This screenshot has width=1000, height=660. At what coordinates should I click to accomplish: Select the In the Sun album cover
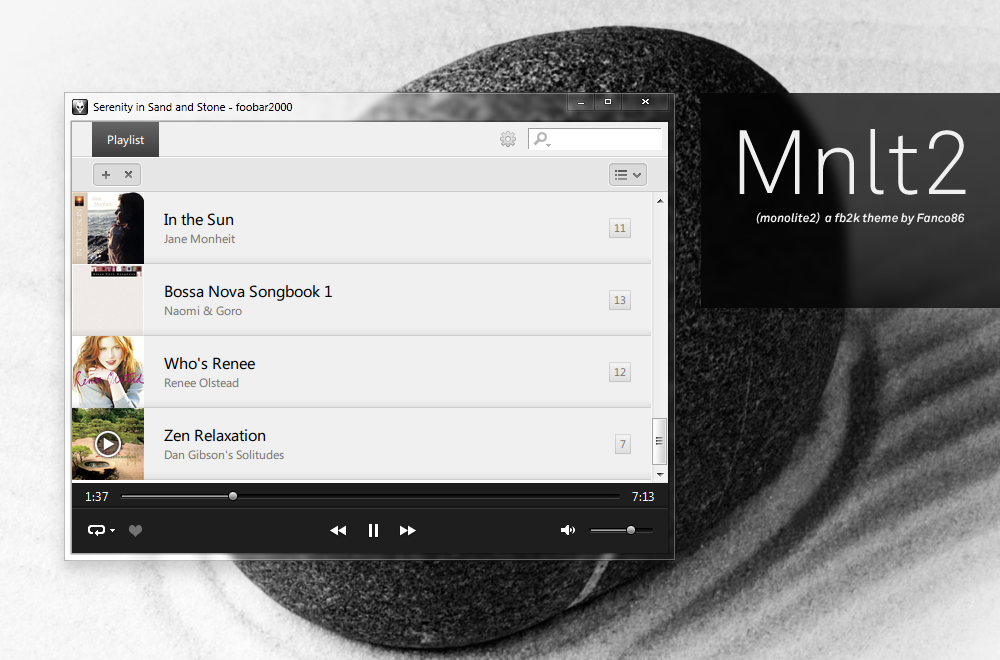click(108, 228)
